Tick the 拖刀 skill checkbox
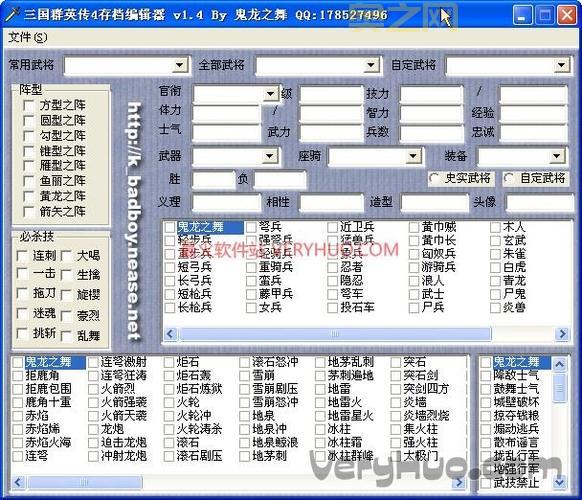582x500 pixels. coord(22,294)
